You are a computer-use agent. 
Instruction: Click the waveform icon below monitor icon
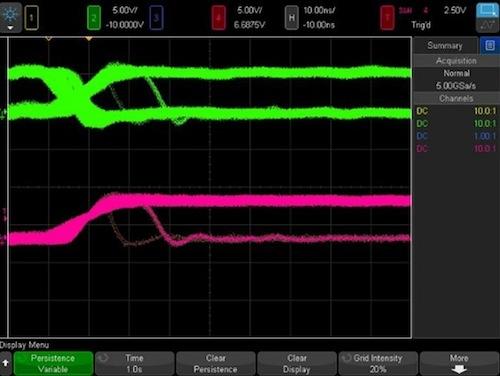click(x=487, y=25)
